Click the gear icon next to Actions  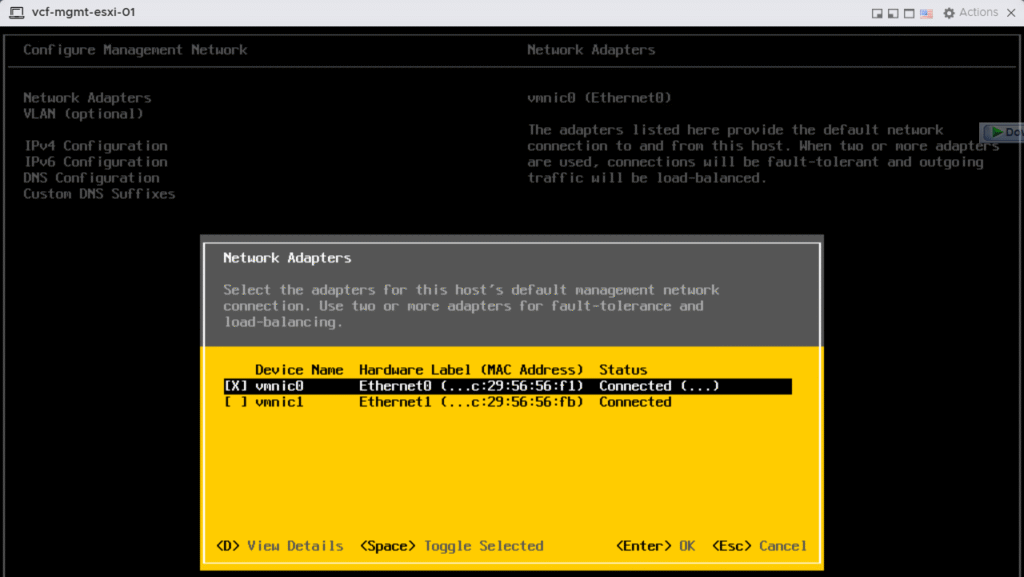(x=947, y=13)
